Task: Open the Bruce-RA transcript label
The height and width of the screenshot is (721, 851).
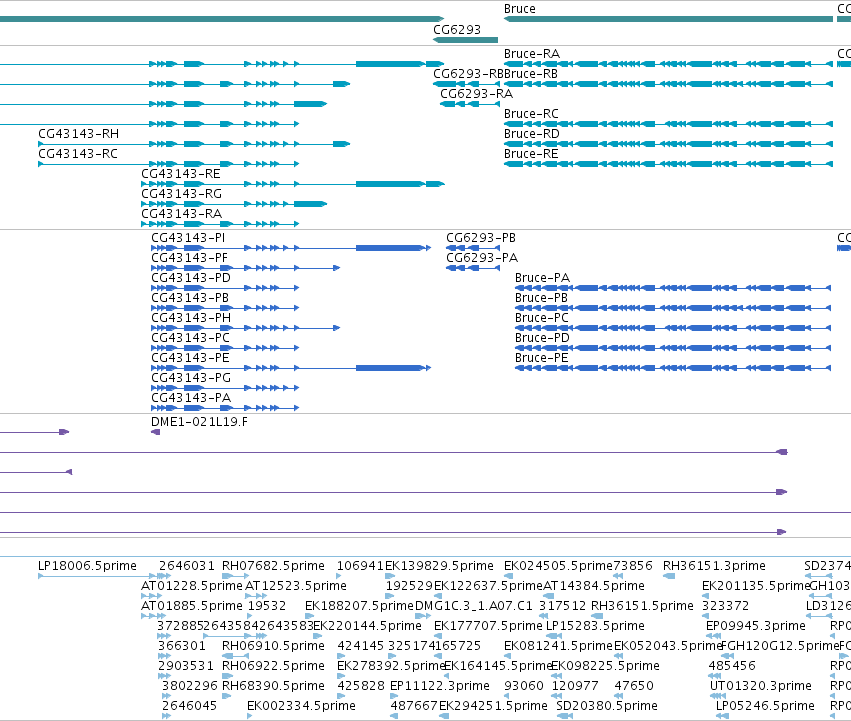Action: point(531,54)
